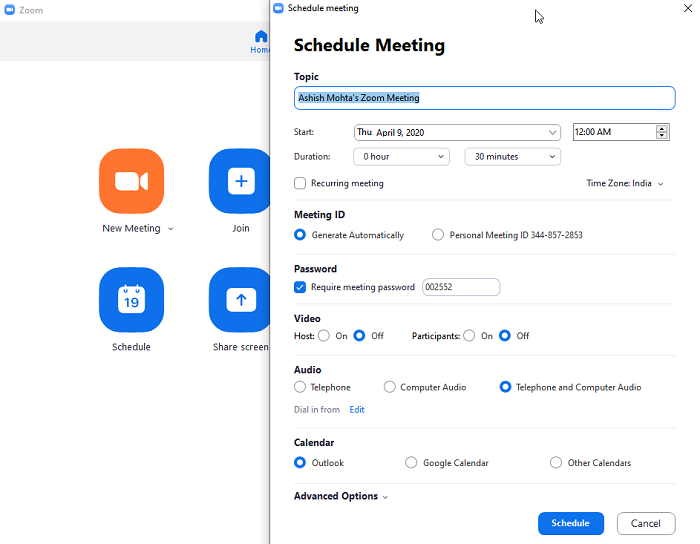
Task: Select Computer Audio option
Action: pyautogui.click(x=389, y=387)
